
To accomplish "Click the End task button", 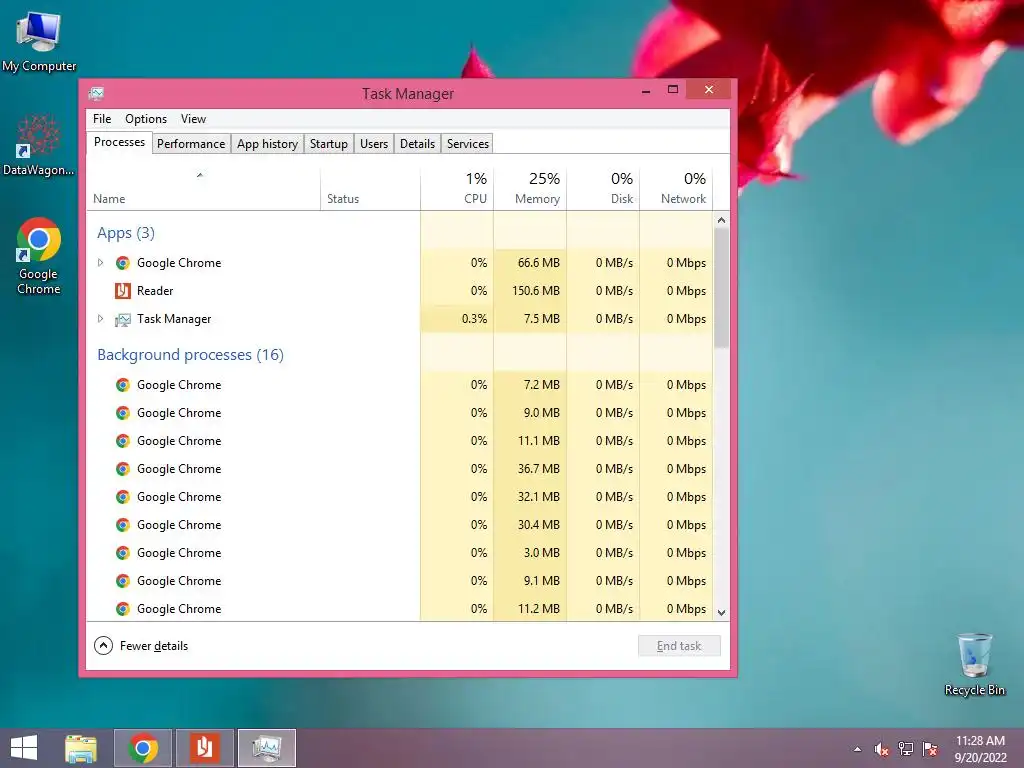I will click(679, 646).
